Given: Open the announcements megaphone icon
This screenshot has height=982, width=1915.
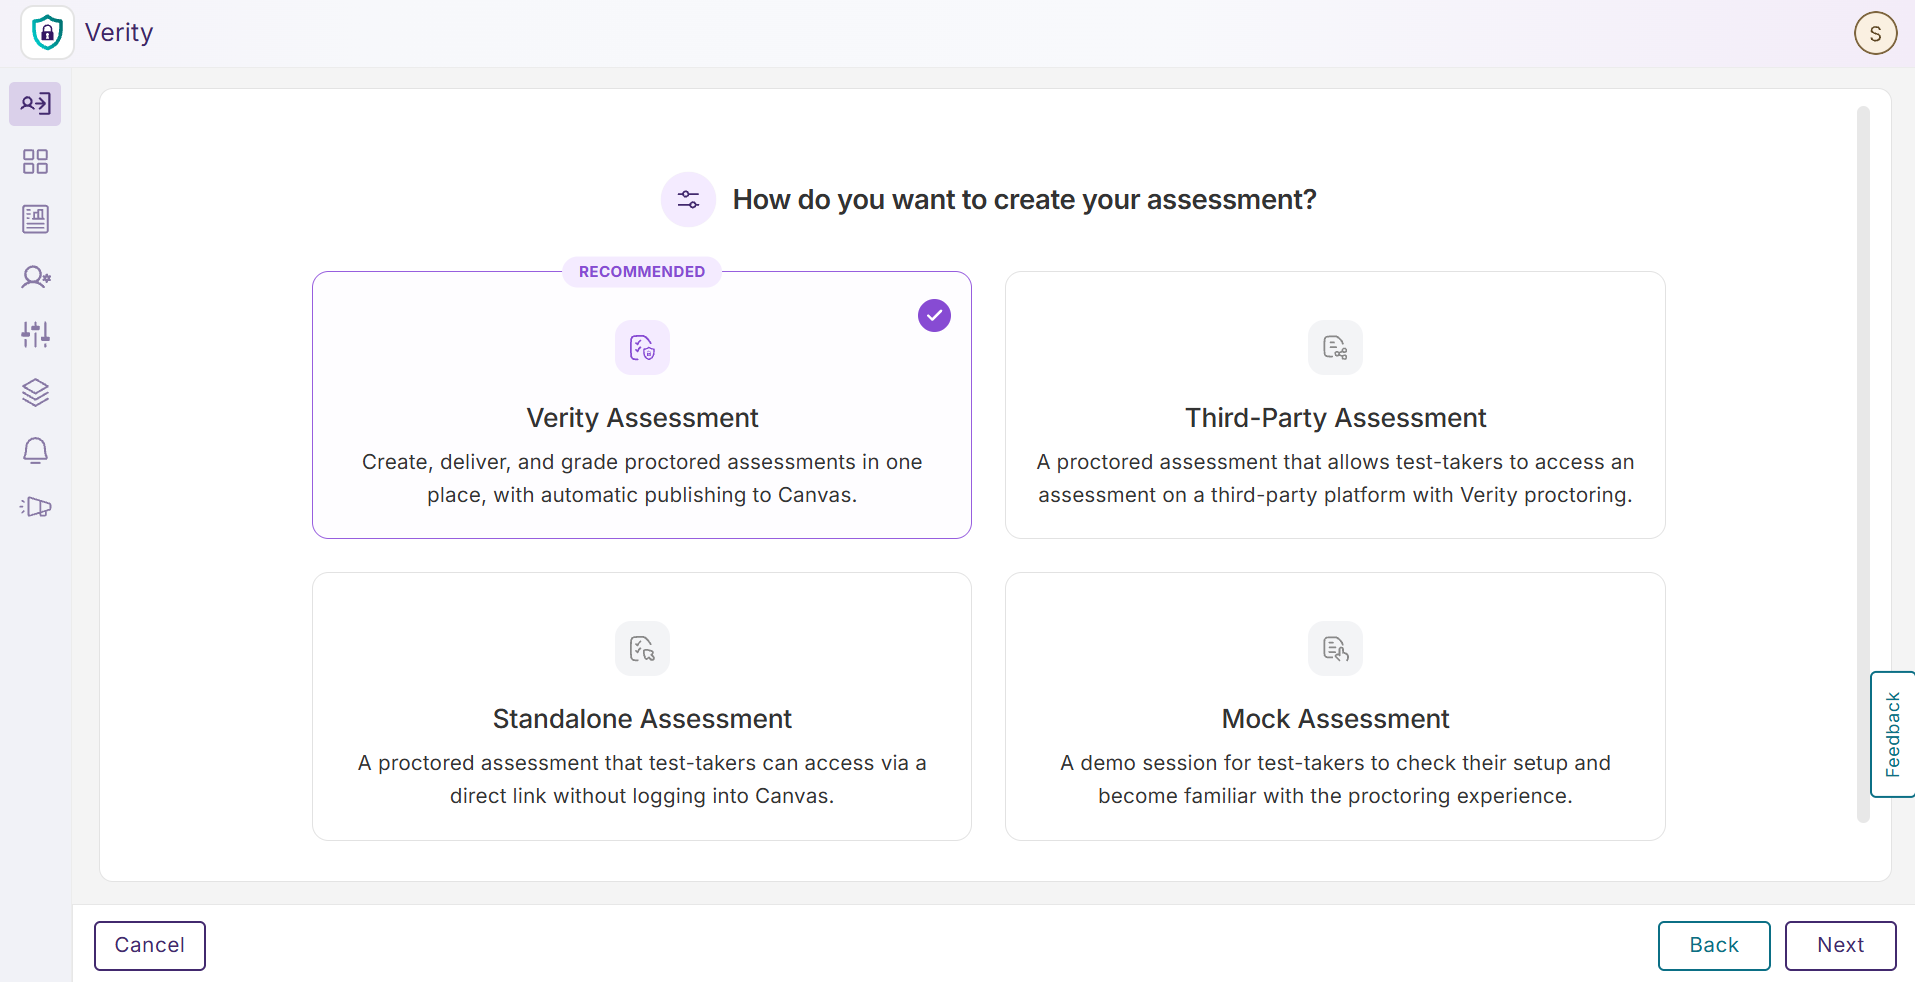Looking at the screenshot, I should [35, 507].
